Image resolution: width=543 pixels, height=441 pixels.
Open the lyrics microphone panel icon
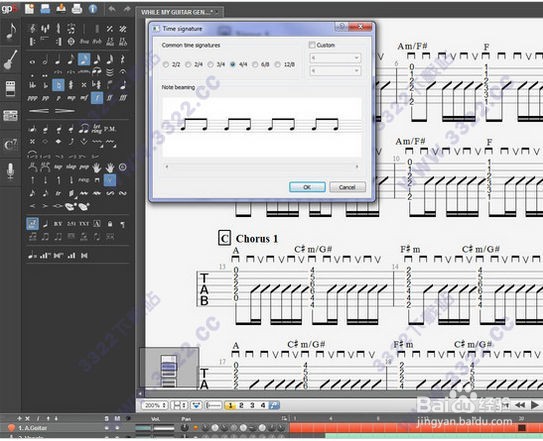tap(10, 172)
